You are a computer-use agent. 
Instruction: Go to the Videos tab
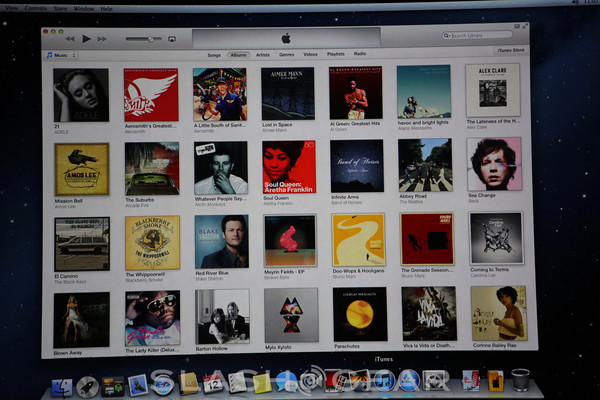[310, 54]
